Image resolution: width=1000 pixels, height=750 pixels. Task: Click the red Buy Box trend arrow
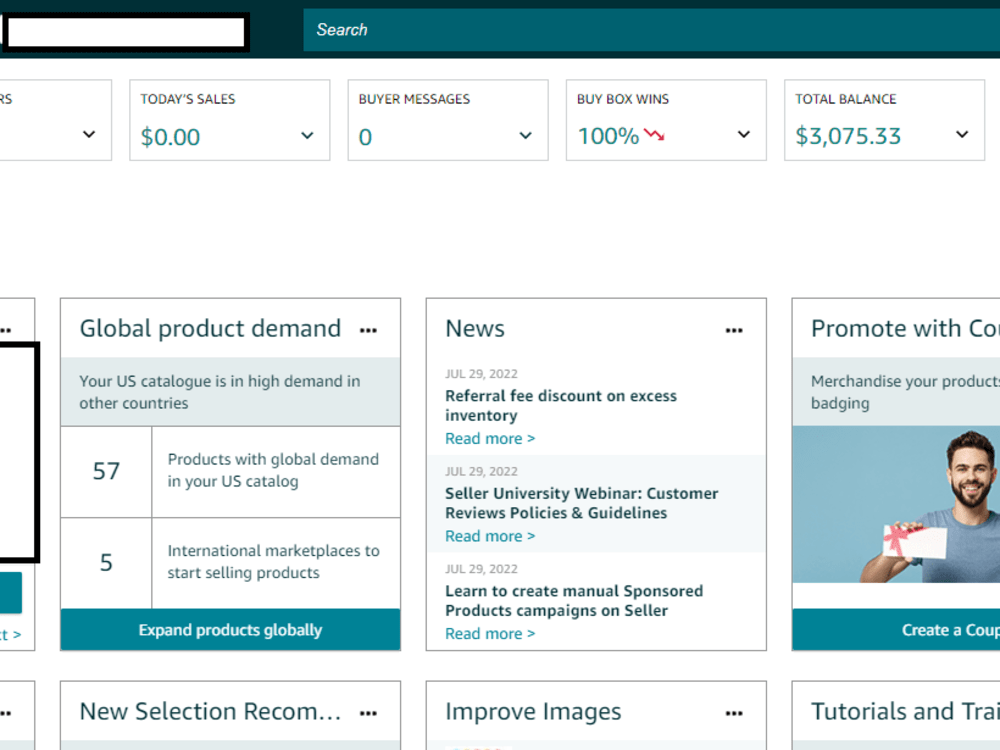(654, 135)
